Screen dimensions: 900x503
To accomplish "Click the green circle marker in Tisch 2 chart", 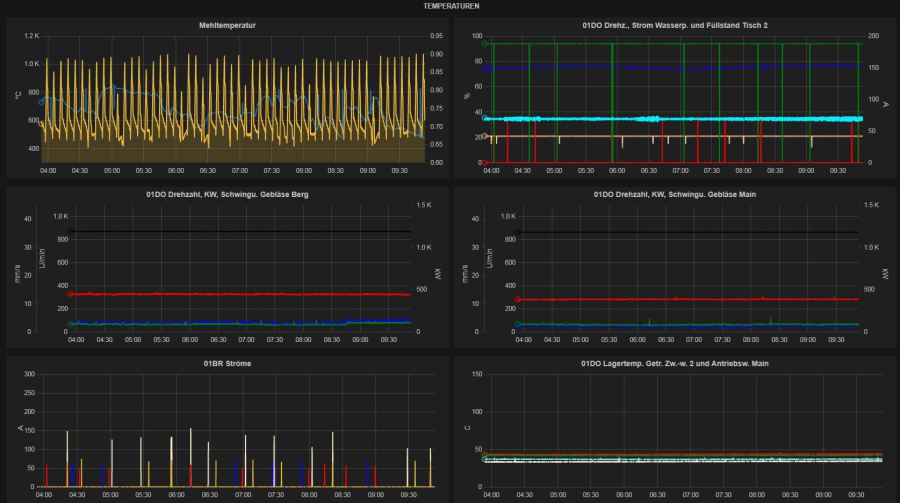I will coord(485,44).
